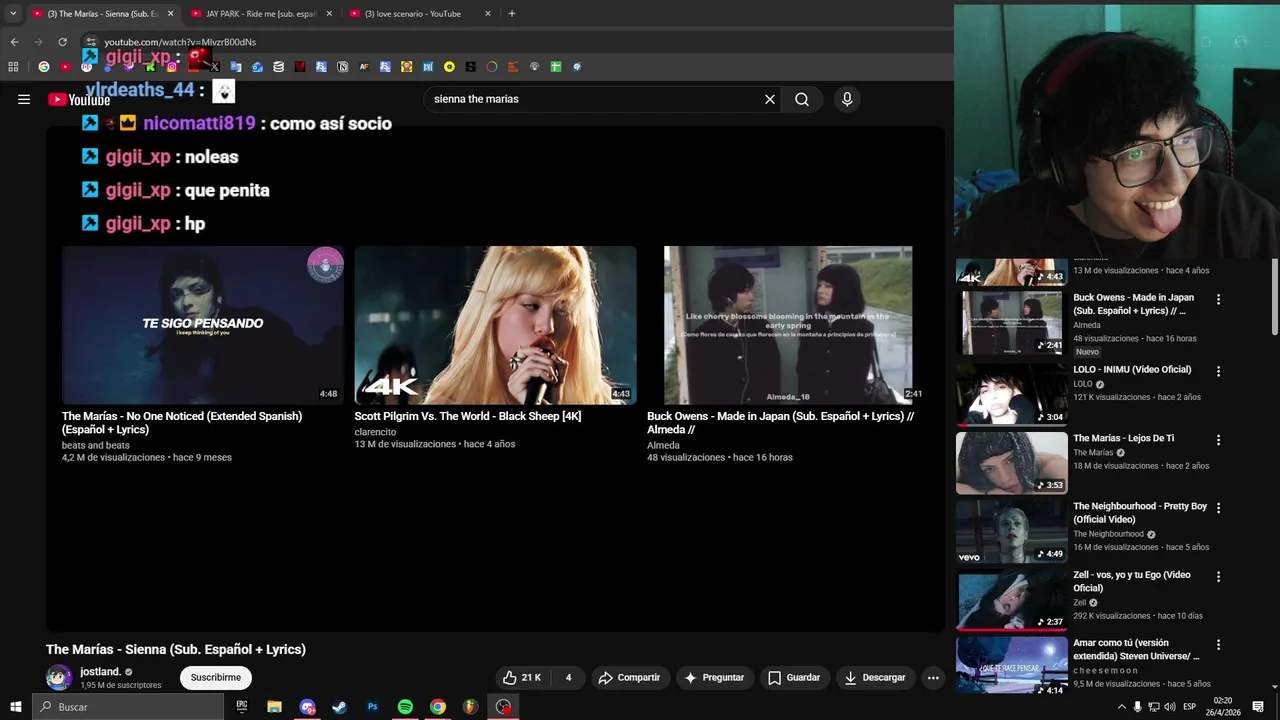This screenshot has width=1280, height=720.
Task: Play end-screen Buck Owens Made in Japan thumbnail
Action: click(788, 325)
